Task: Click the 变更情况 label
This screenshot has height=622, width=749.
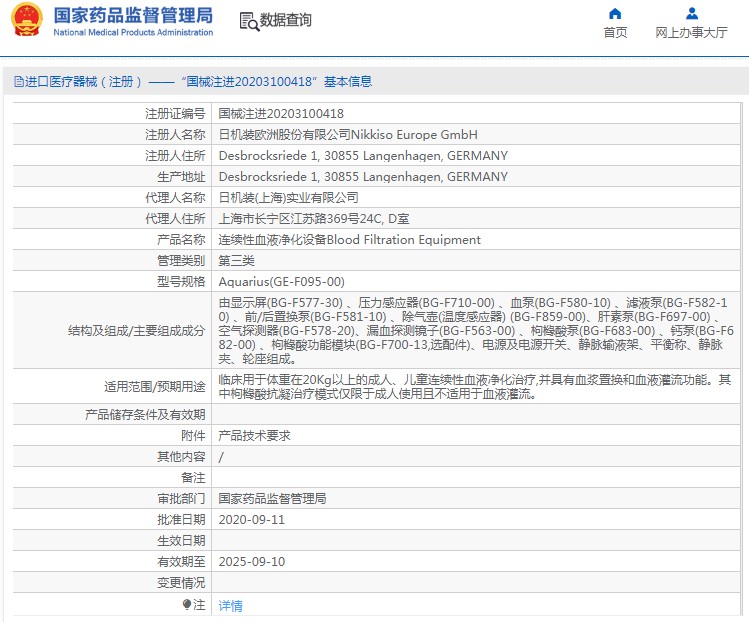Action: 181,583
